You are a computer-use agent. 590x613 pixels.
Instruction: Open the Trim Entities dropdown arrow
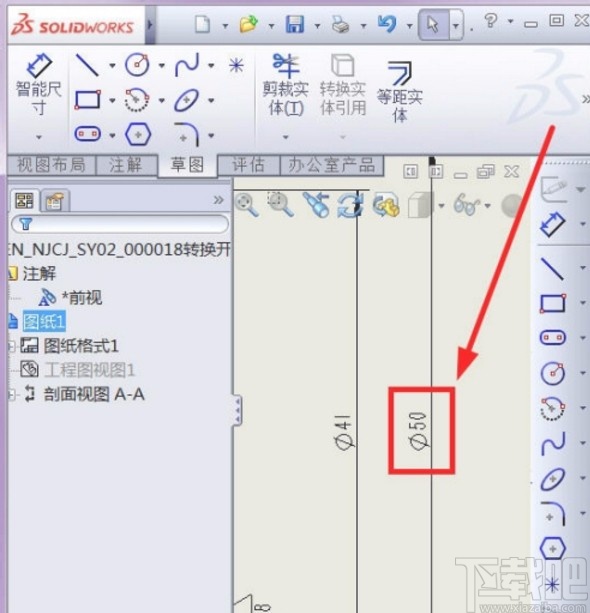point(286,137)
